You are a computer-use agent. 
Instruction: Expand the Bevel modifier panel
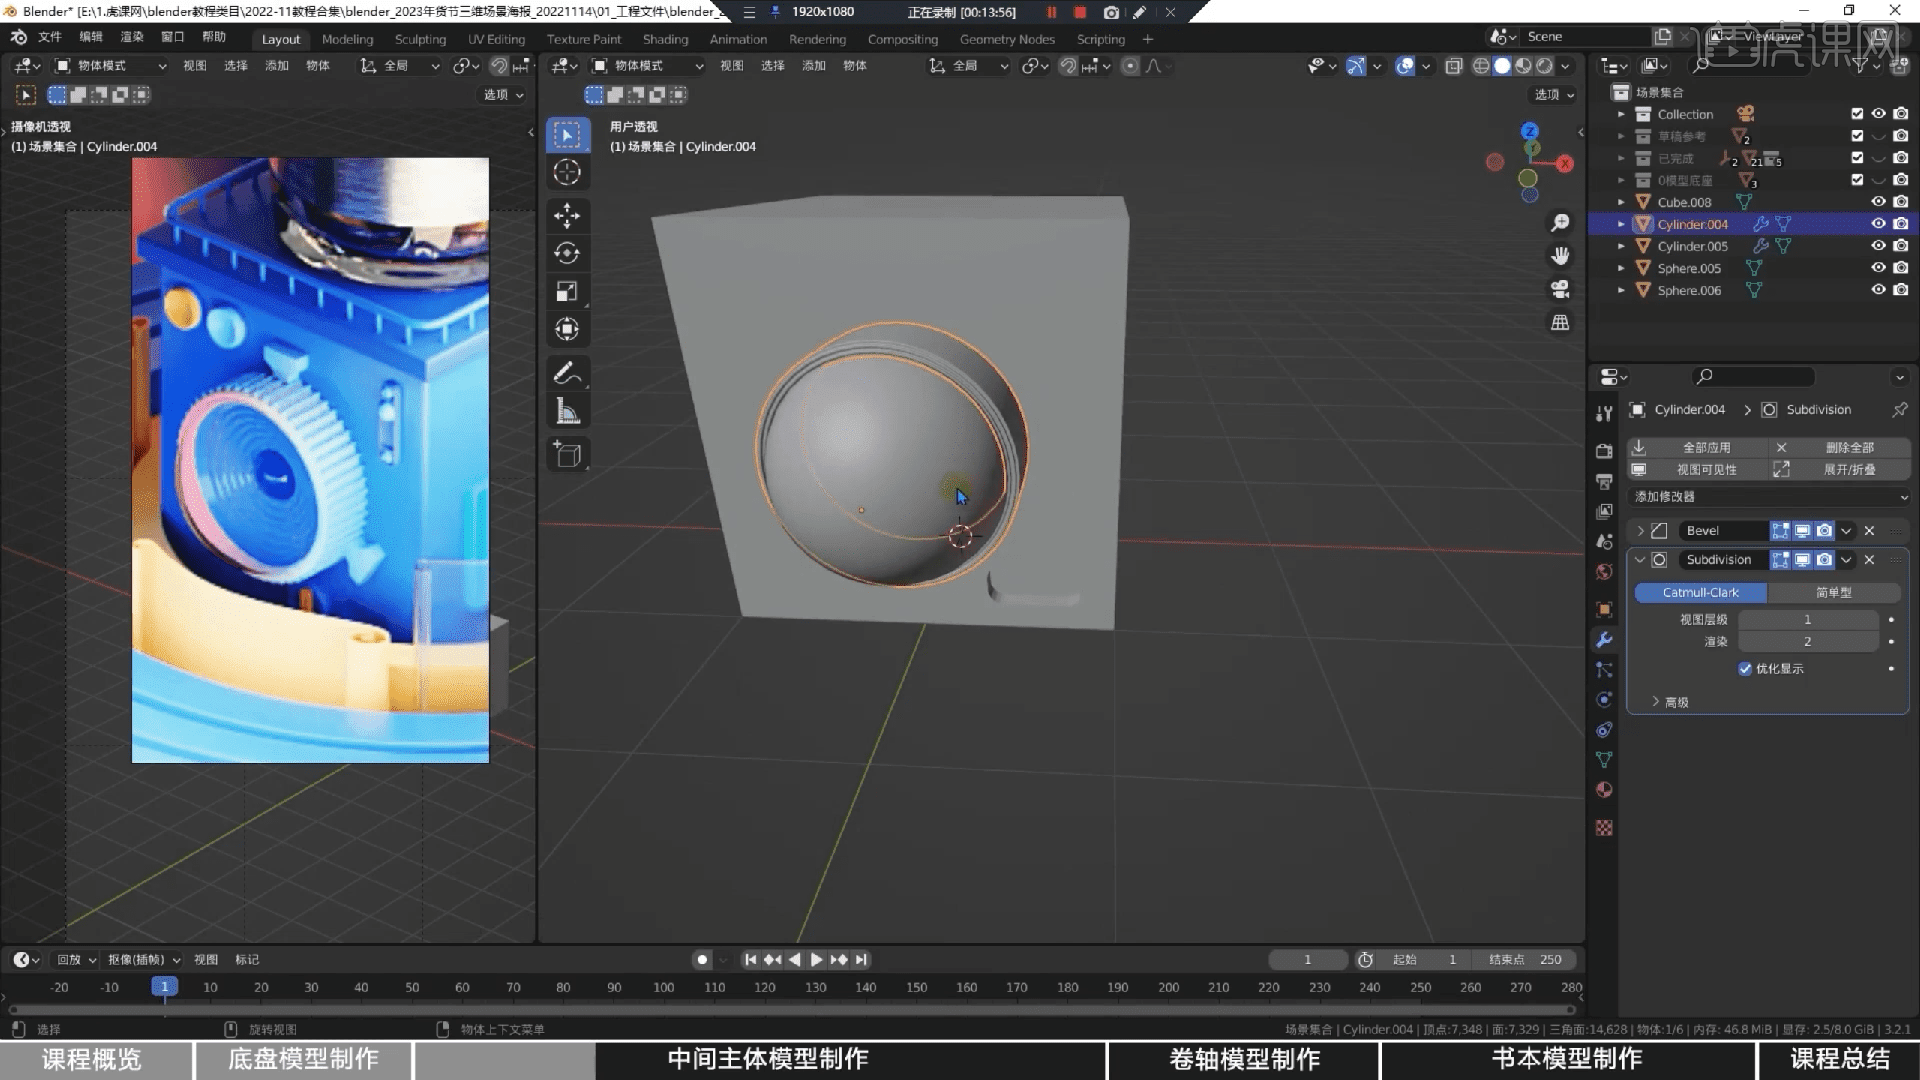[1640, 531]
